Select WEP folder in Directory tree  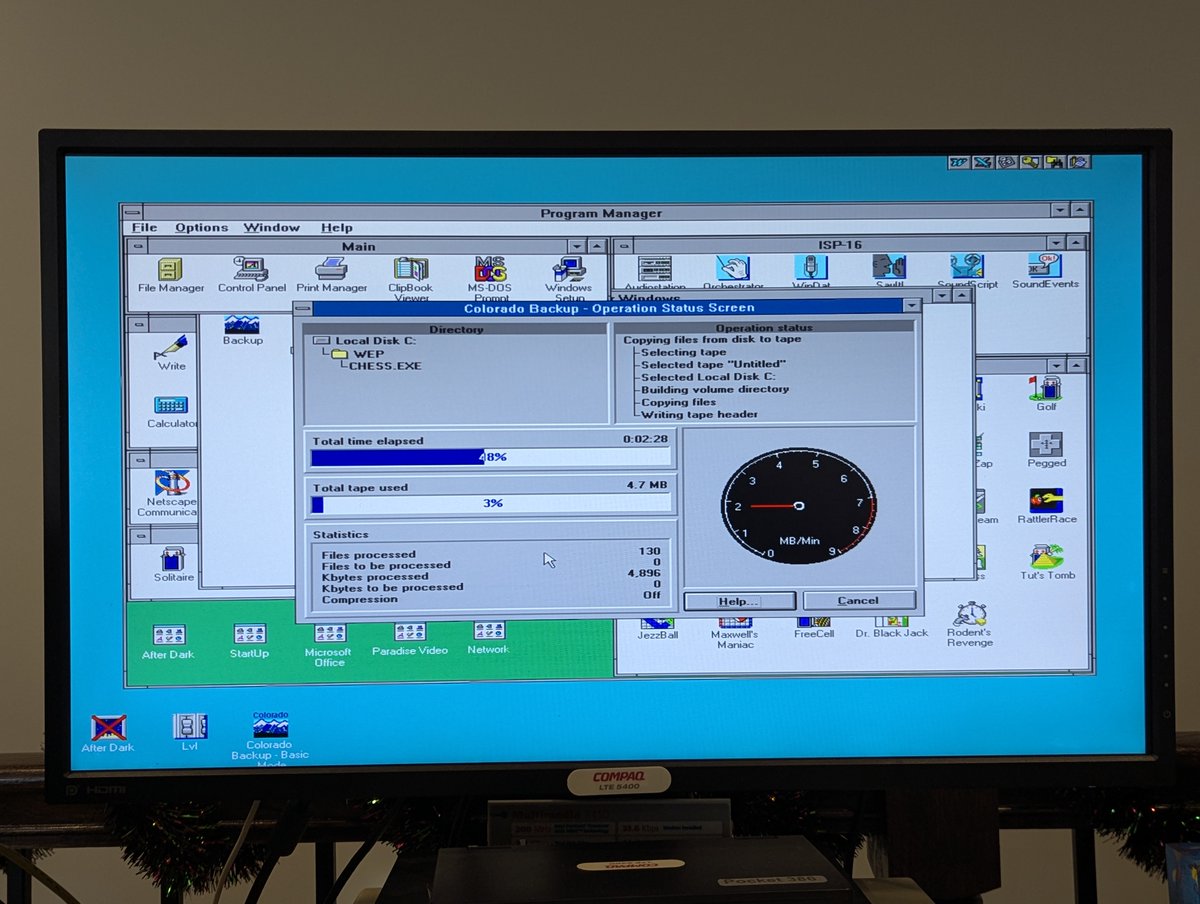[x=358, y=354]
